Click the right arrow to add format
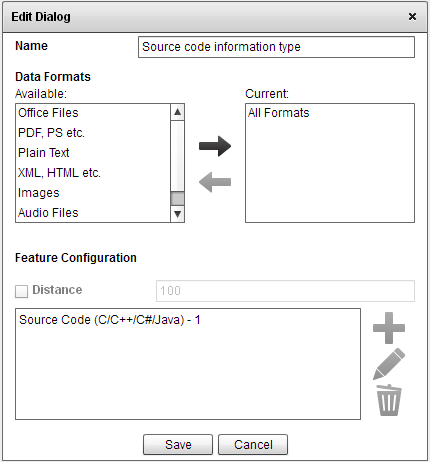 coord(215,146)
